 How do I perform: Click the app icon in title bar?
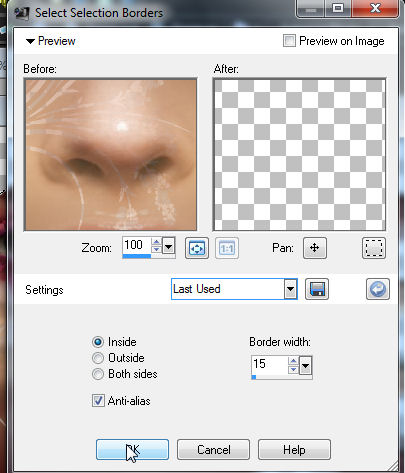click(x=22, y=13)
